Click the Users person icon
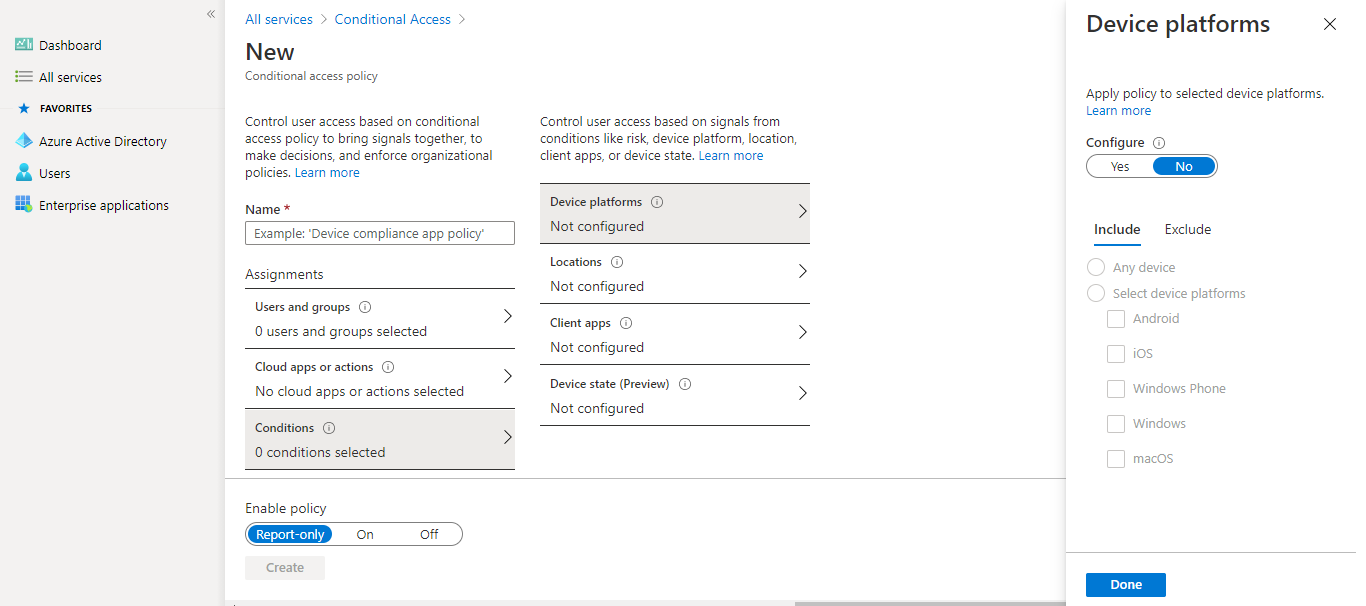The image size is (1366, 606). (24, 173)
